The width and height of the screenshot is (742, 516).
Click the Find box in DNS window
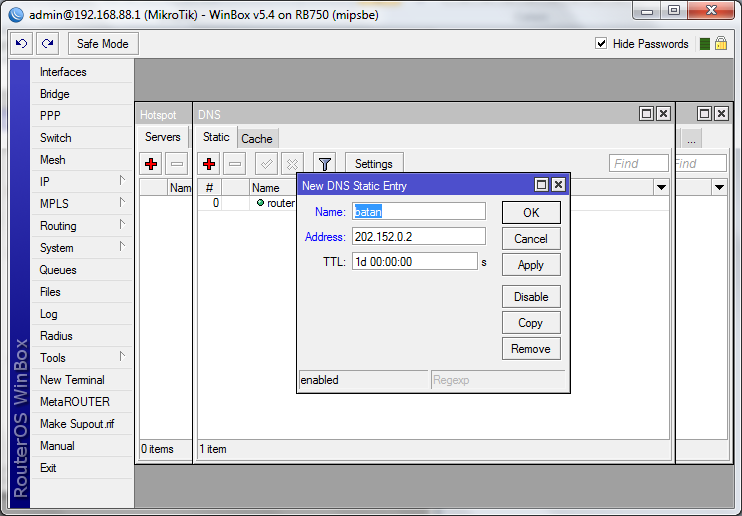point(638,163)
